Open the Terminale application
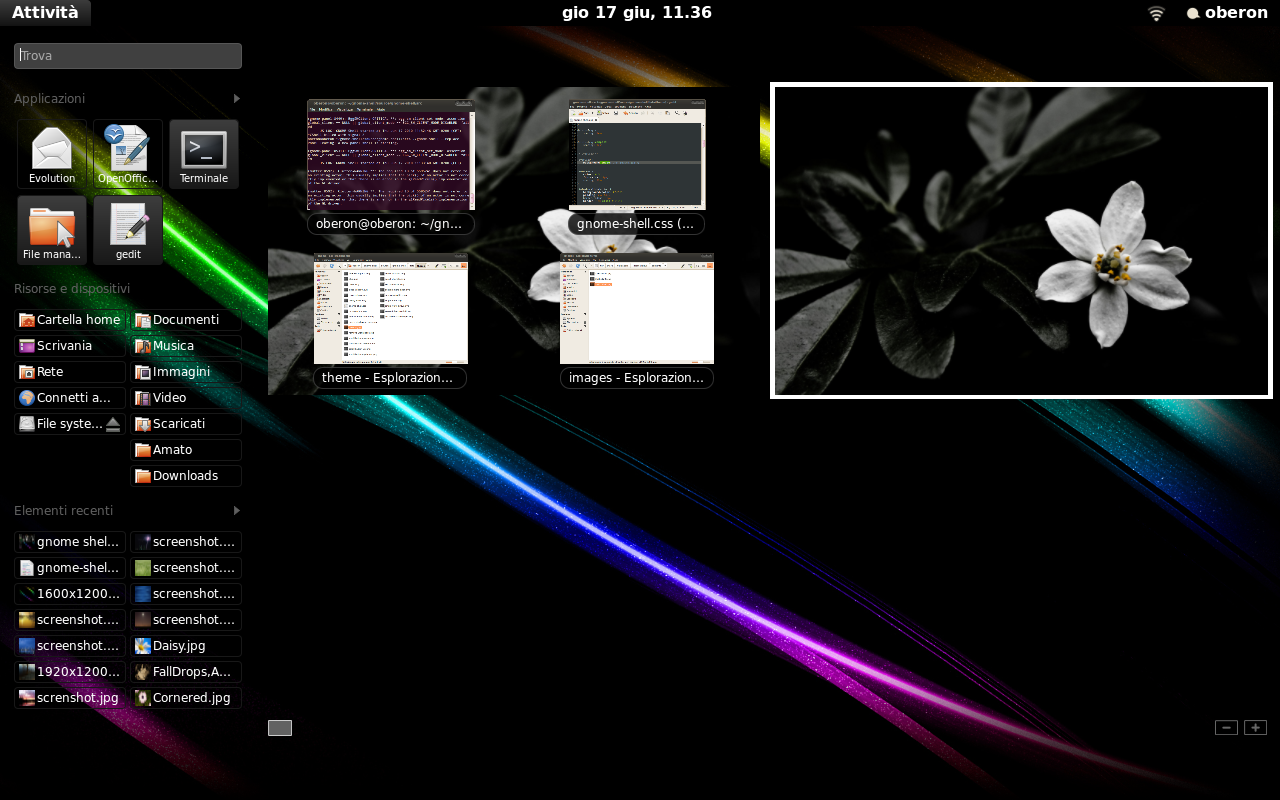This screenshot has width=1280, height=800. point(204,154)
